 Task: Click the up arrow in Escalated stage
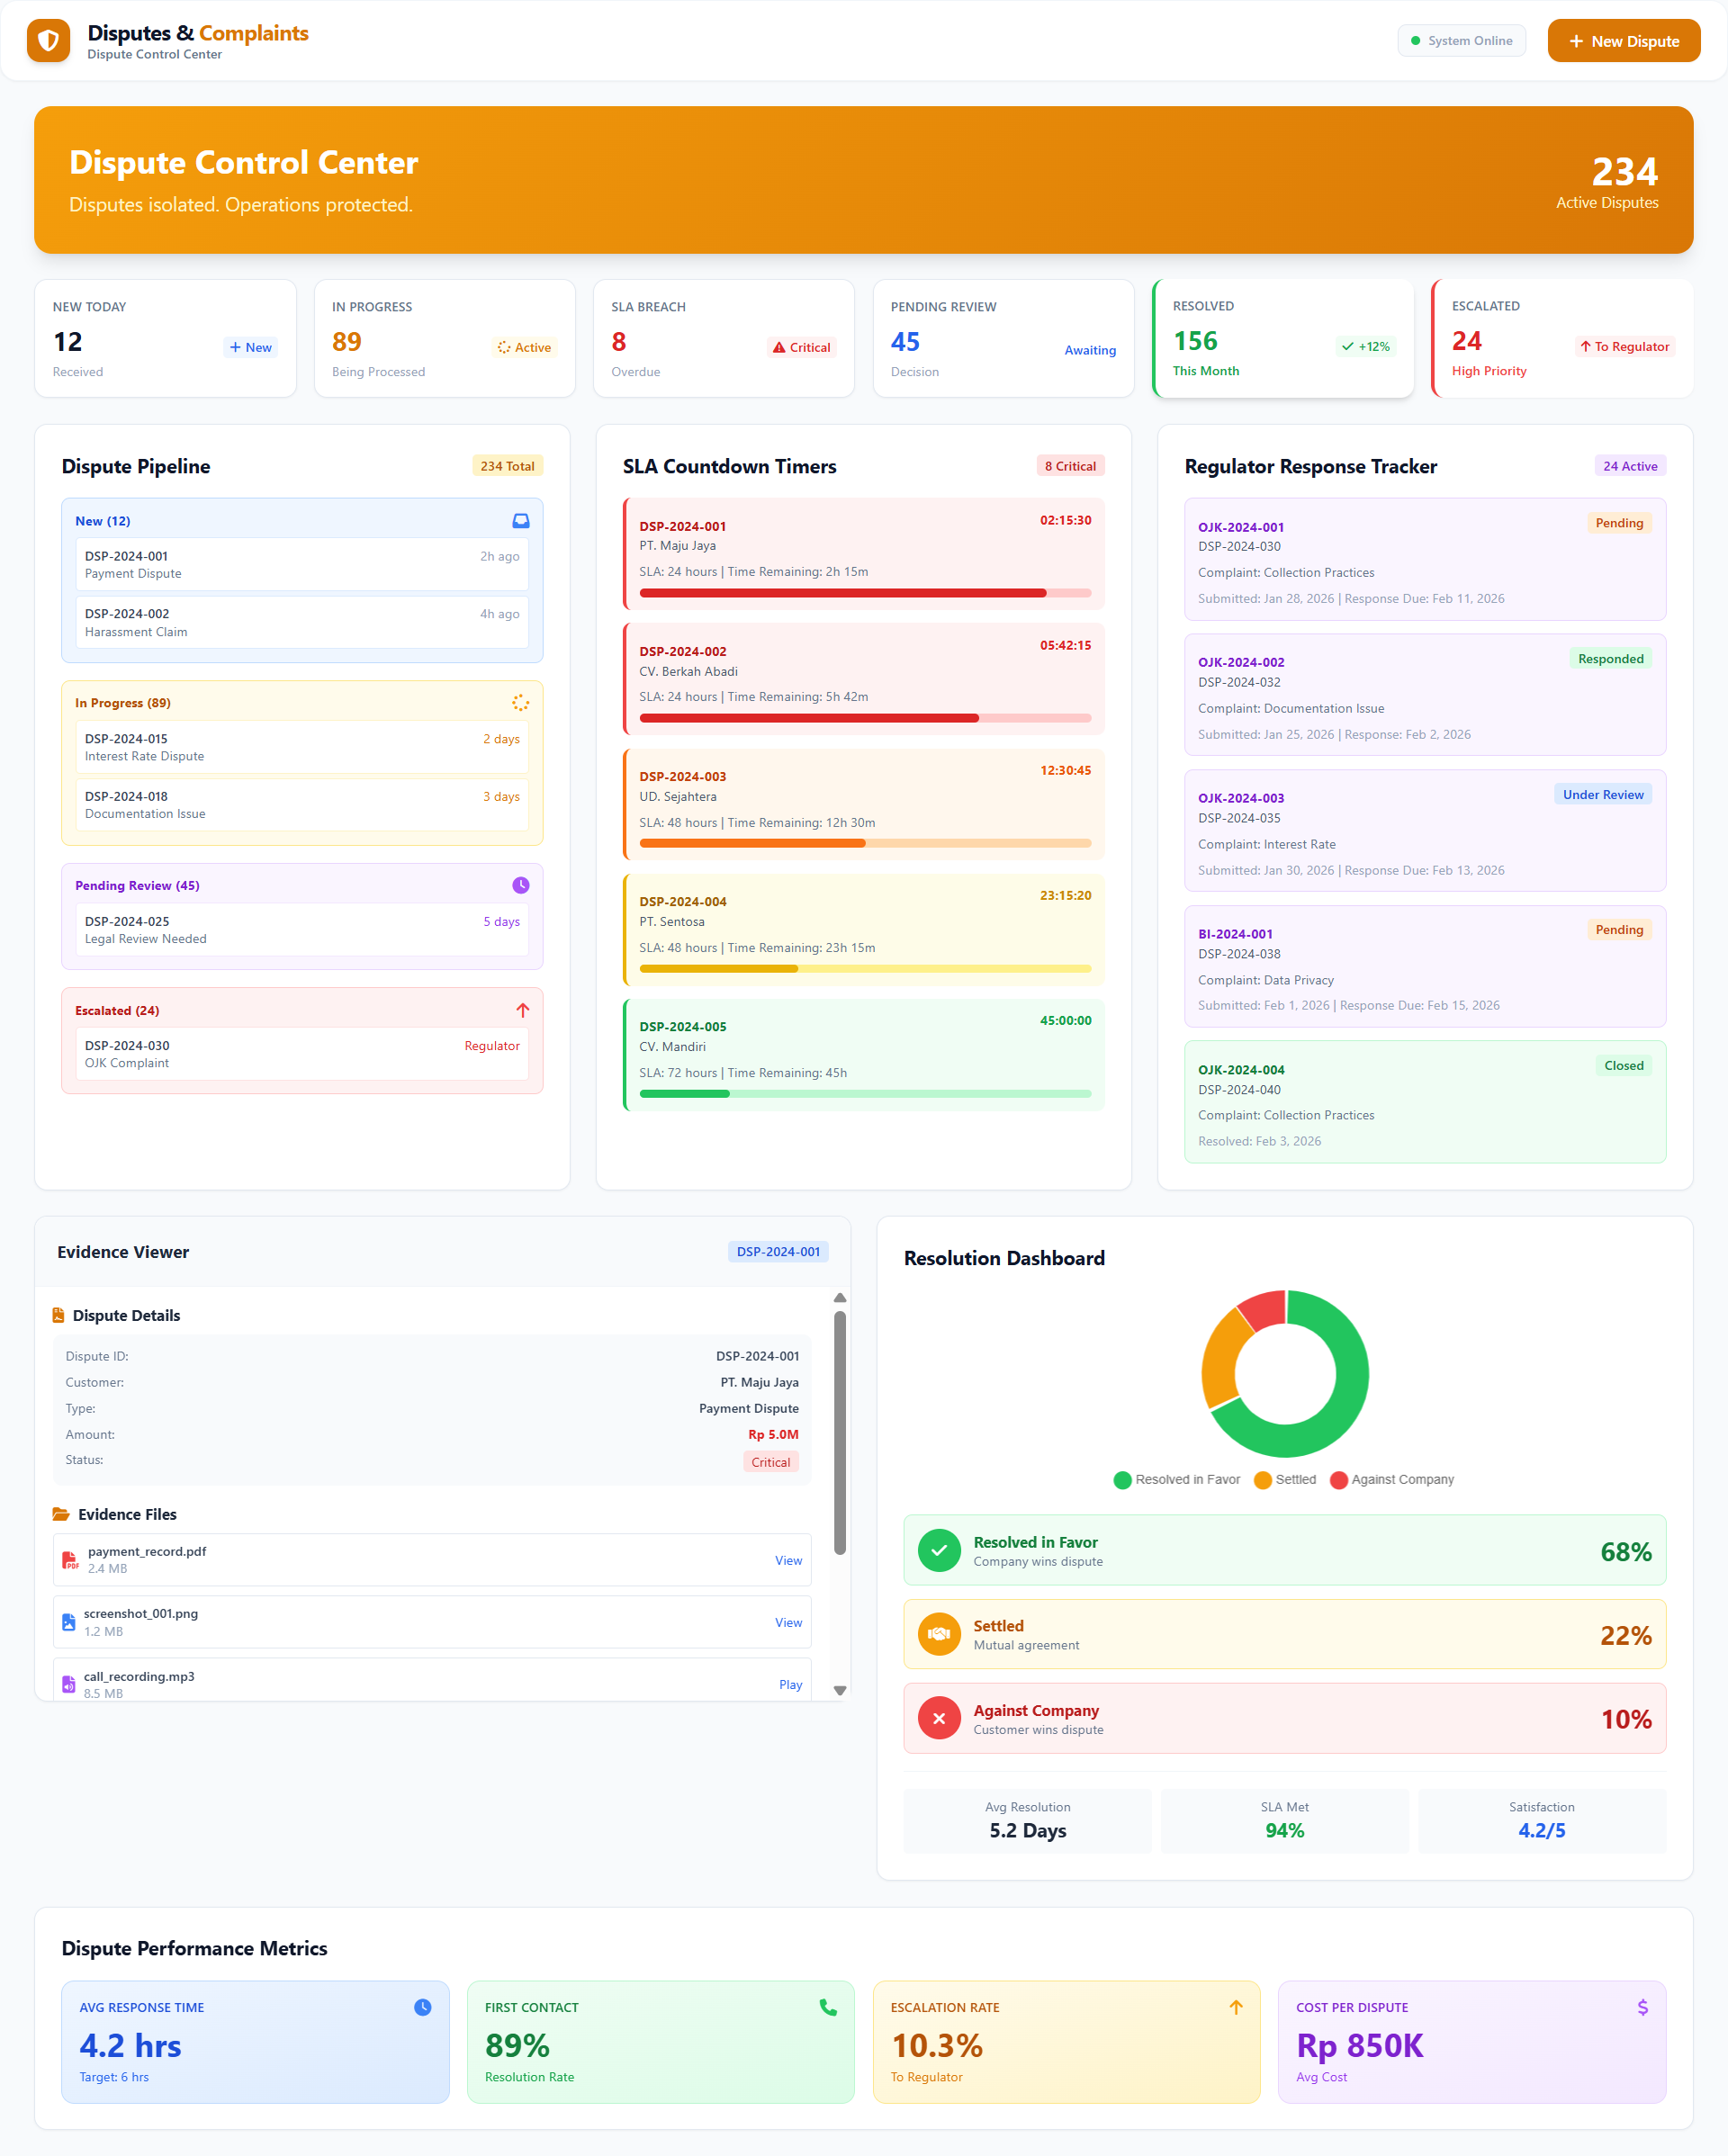point(522,1010)
